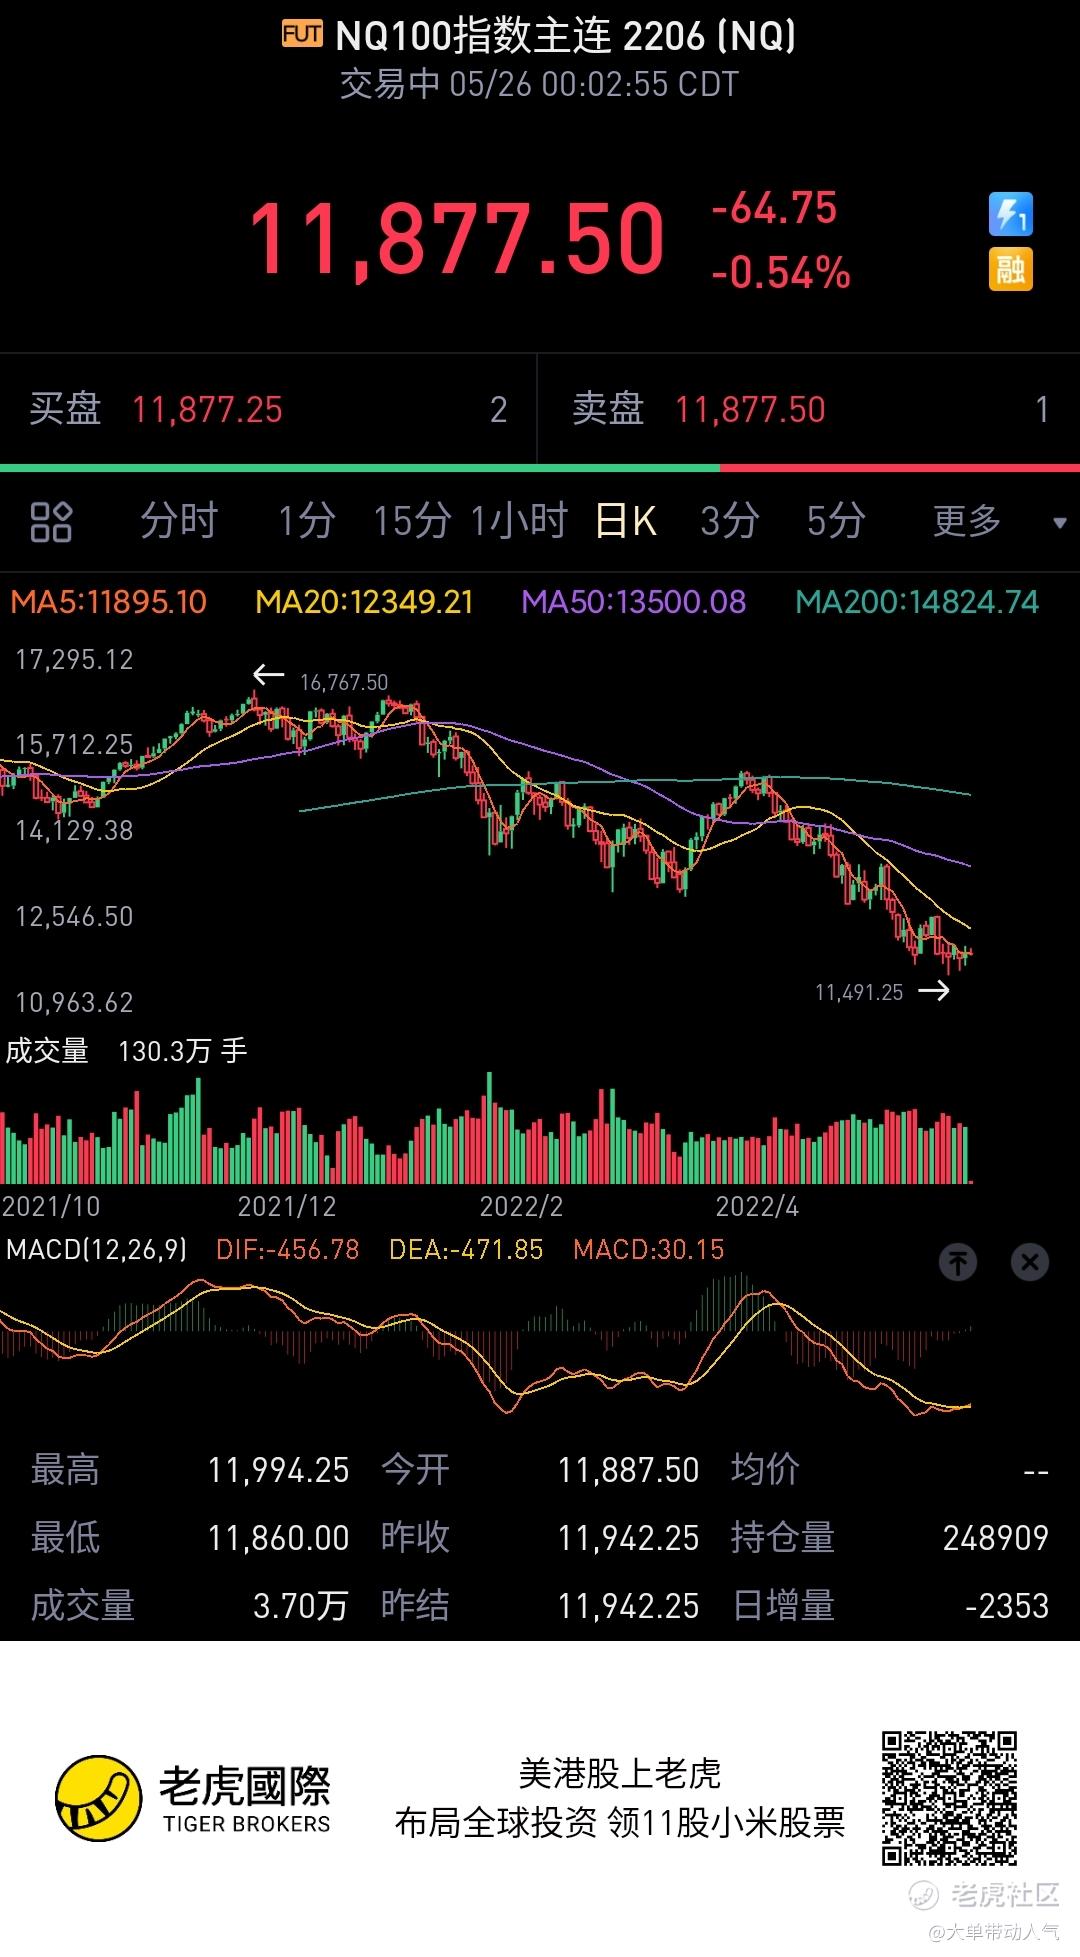Tap the dropdown arrow beside 更多
The height and width of the screenshot is (1957, 1080).
pos(1060,523)
